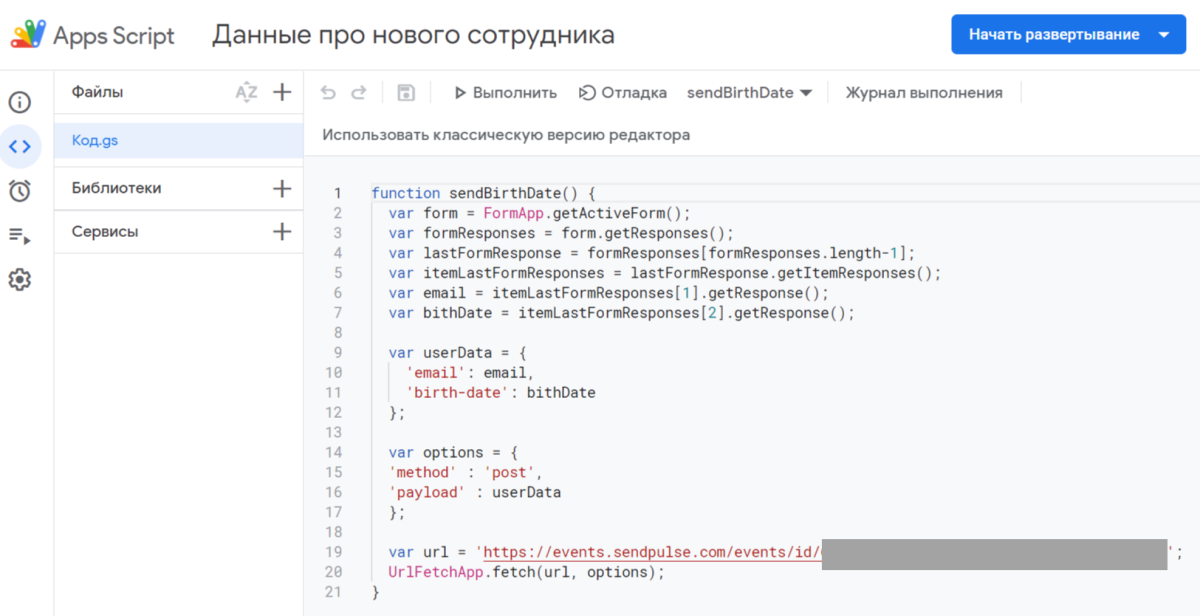The height and width of the screenshot is (616, 1200).
Task: Click line number 1 in gutter
Action: (x=337, y=193)
